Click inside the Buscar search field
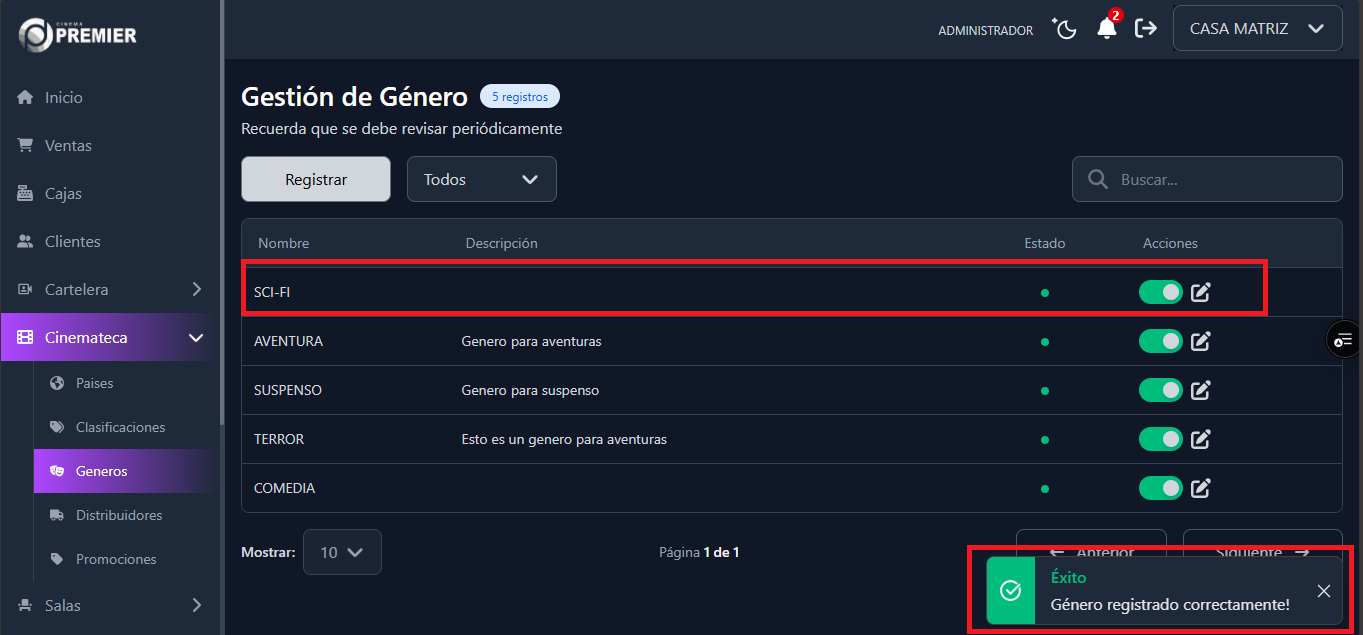1363x635 pixels. (1210, 178)
